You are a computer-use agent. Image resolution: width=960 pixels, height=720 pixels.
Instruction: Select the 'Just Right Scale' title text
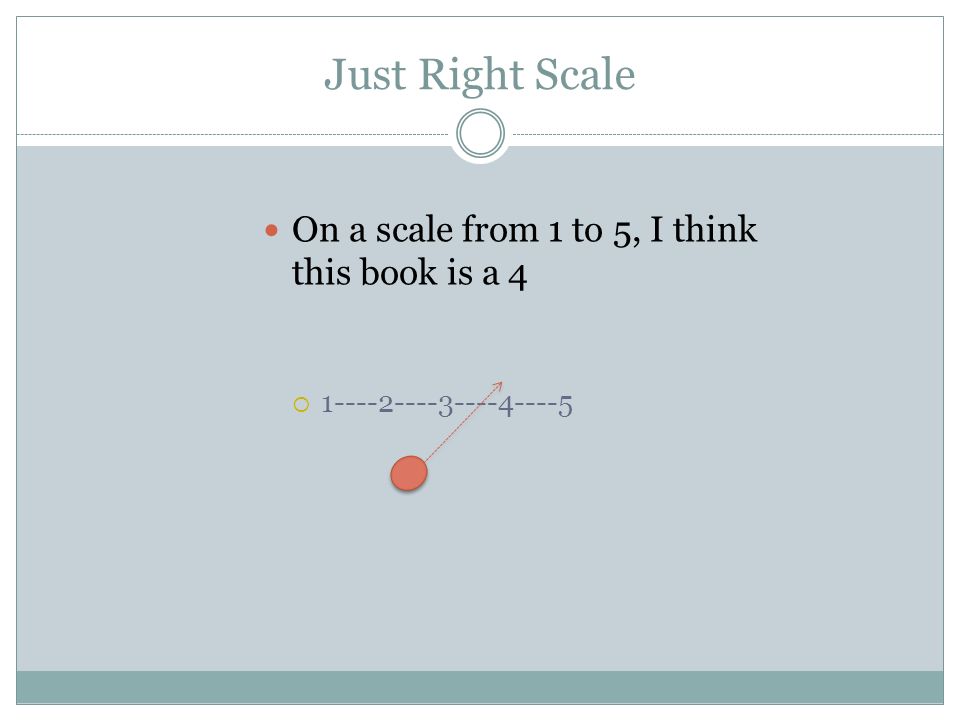point(479,74)
